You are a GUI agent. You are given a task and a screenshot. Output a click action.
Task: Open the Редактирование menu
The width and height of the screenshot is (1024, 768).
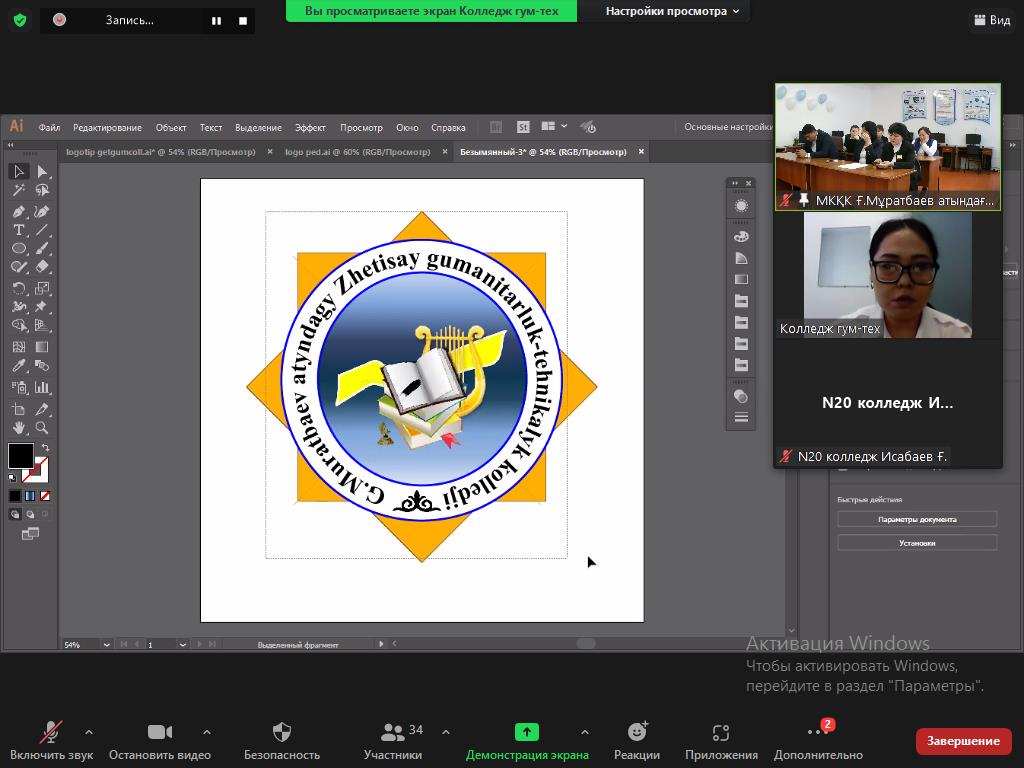coord(107,127)
